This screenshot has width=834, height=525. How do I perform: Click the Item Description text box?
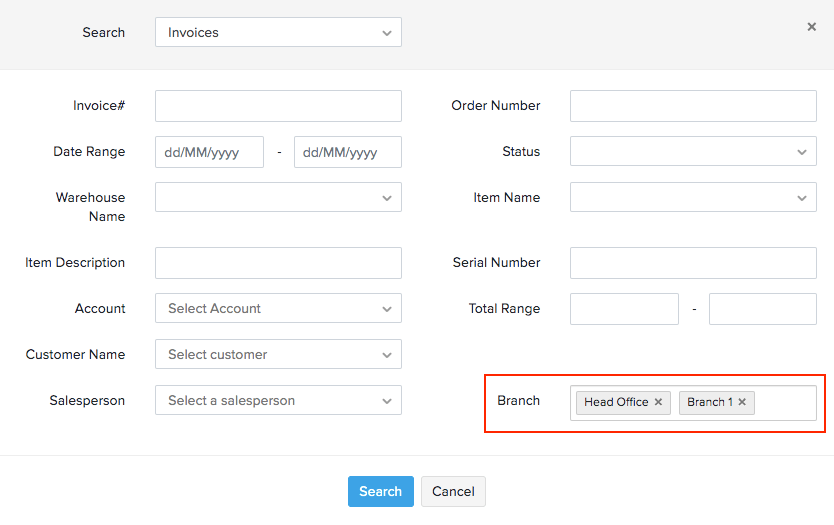278,263
